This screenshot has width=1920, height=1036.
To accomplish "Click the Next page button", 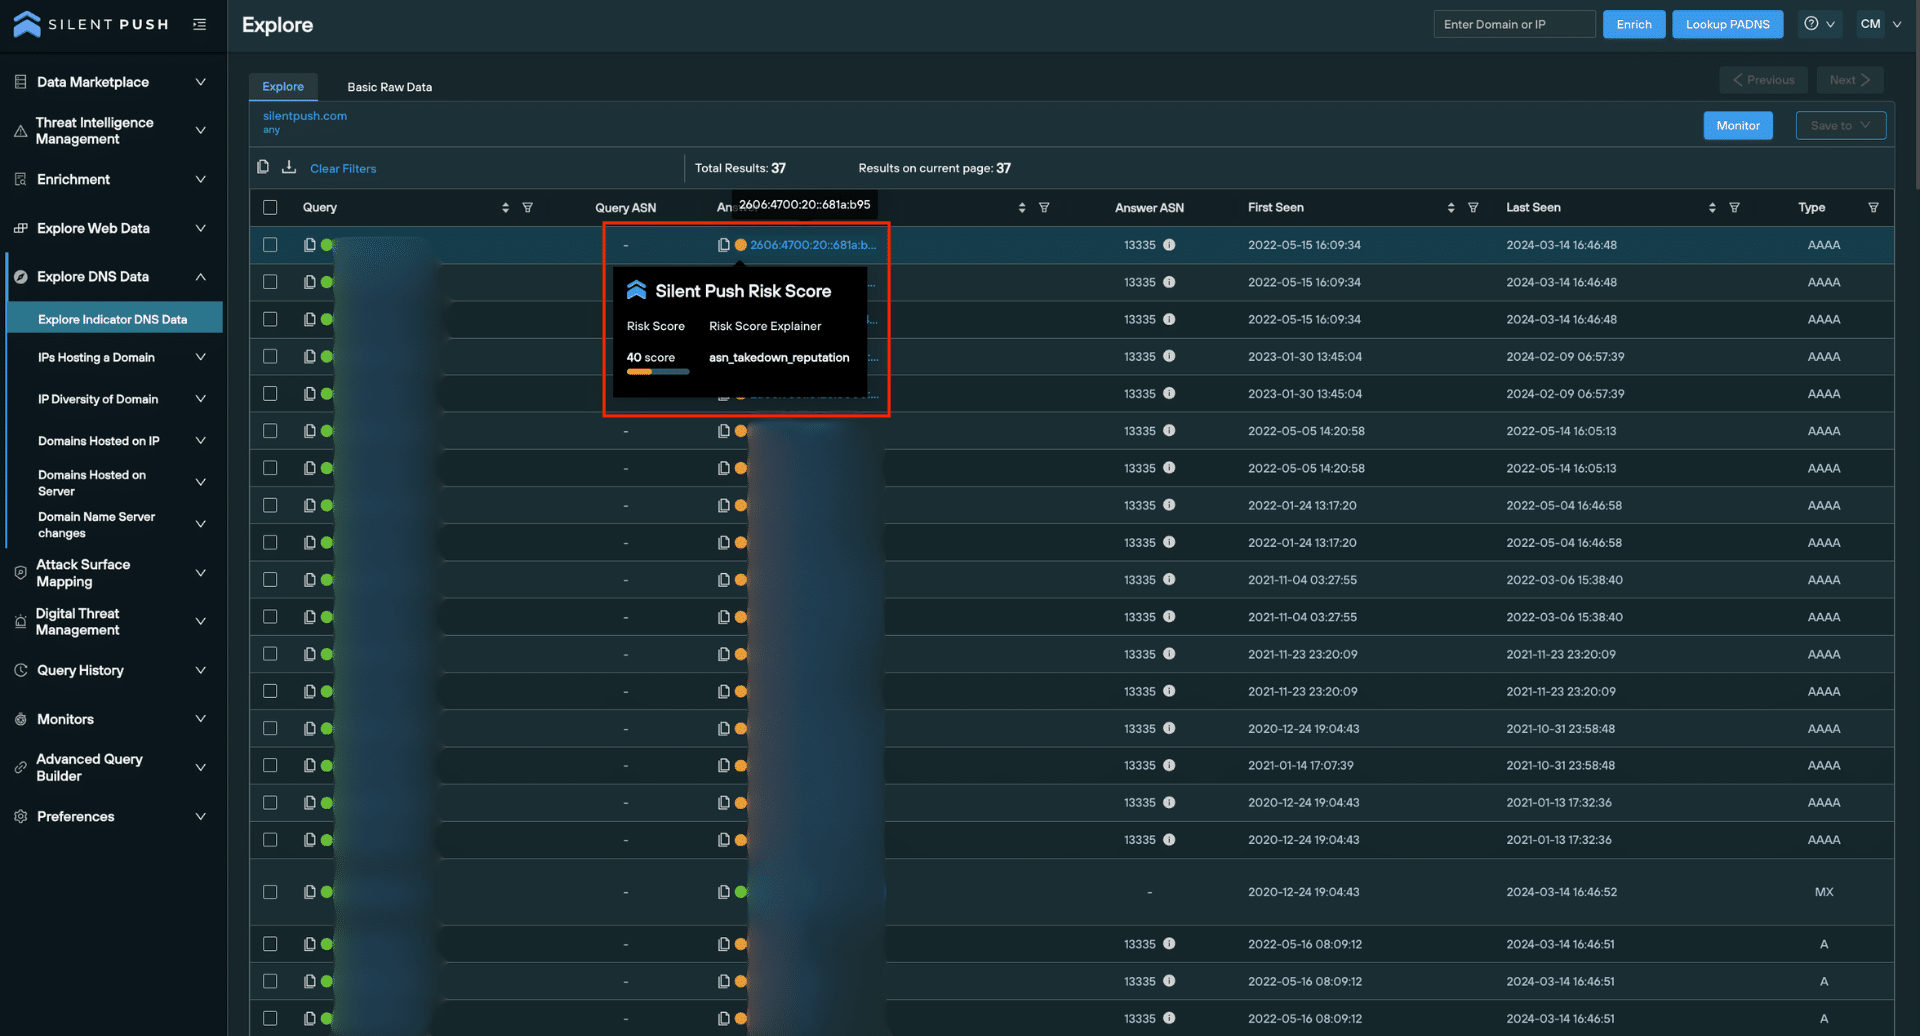I will coord(1849,80).
